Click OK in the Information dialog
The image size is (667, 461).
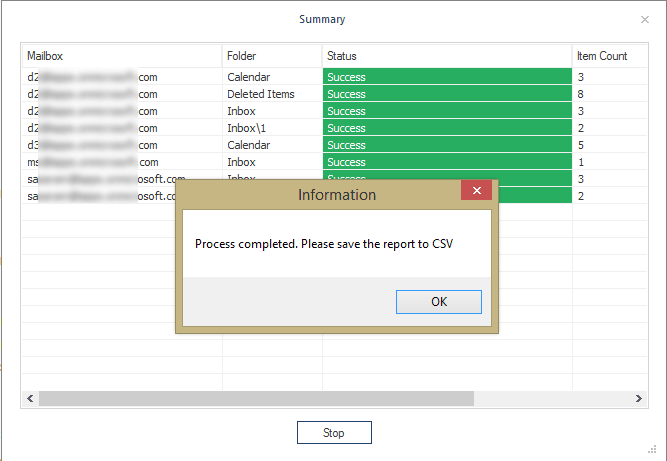(x=438, y=301)
